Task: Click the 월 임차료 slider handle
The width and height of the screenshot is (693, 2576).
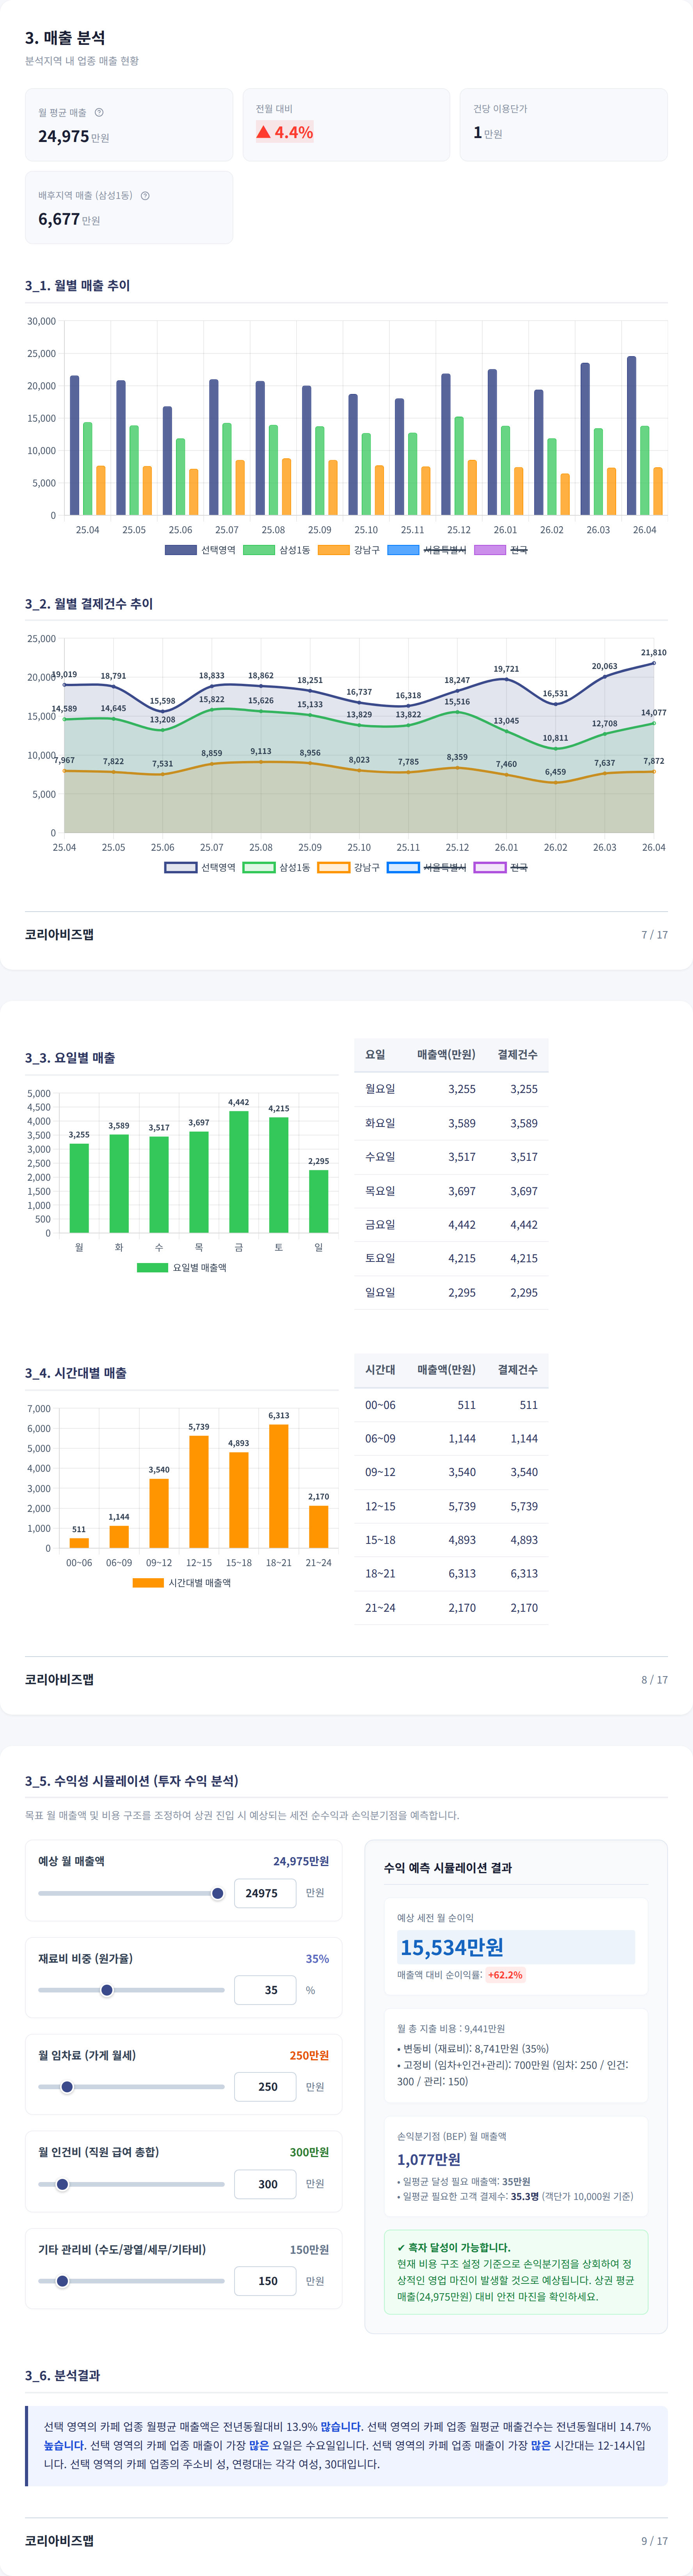Action: (x=67, y=2087)
